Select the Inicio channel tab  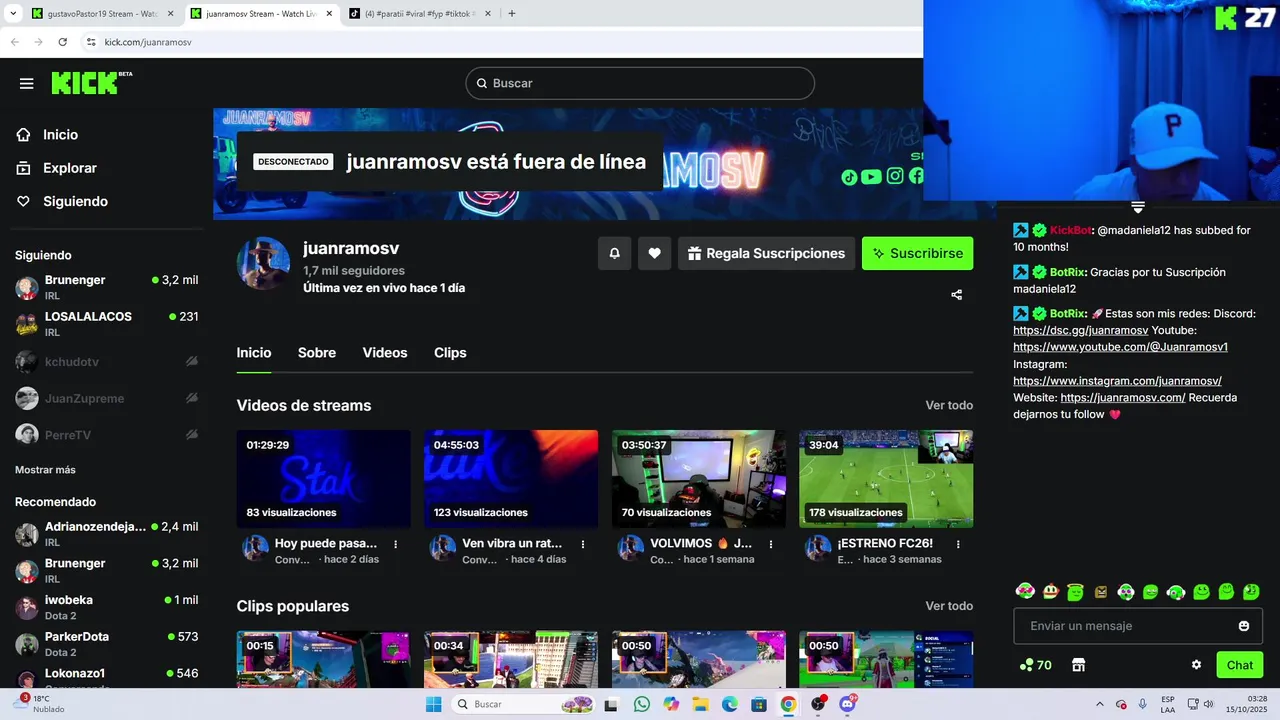pyautogui.click(x=254, y=353)
